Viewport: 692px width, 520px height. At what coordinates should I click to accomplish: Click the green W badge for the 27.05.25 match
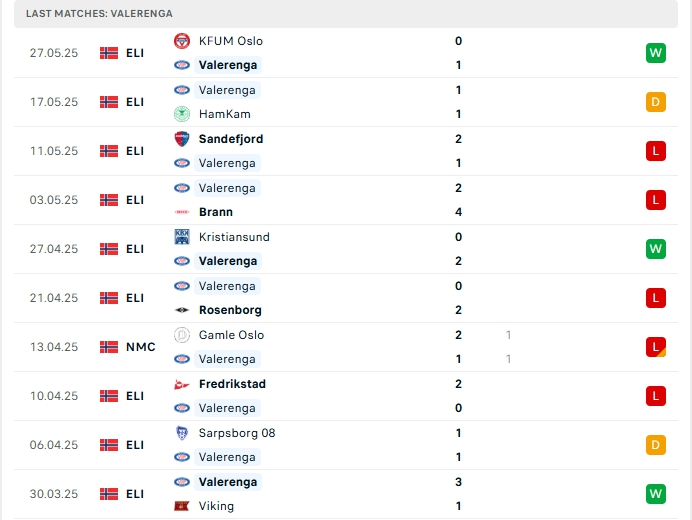656,53
